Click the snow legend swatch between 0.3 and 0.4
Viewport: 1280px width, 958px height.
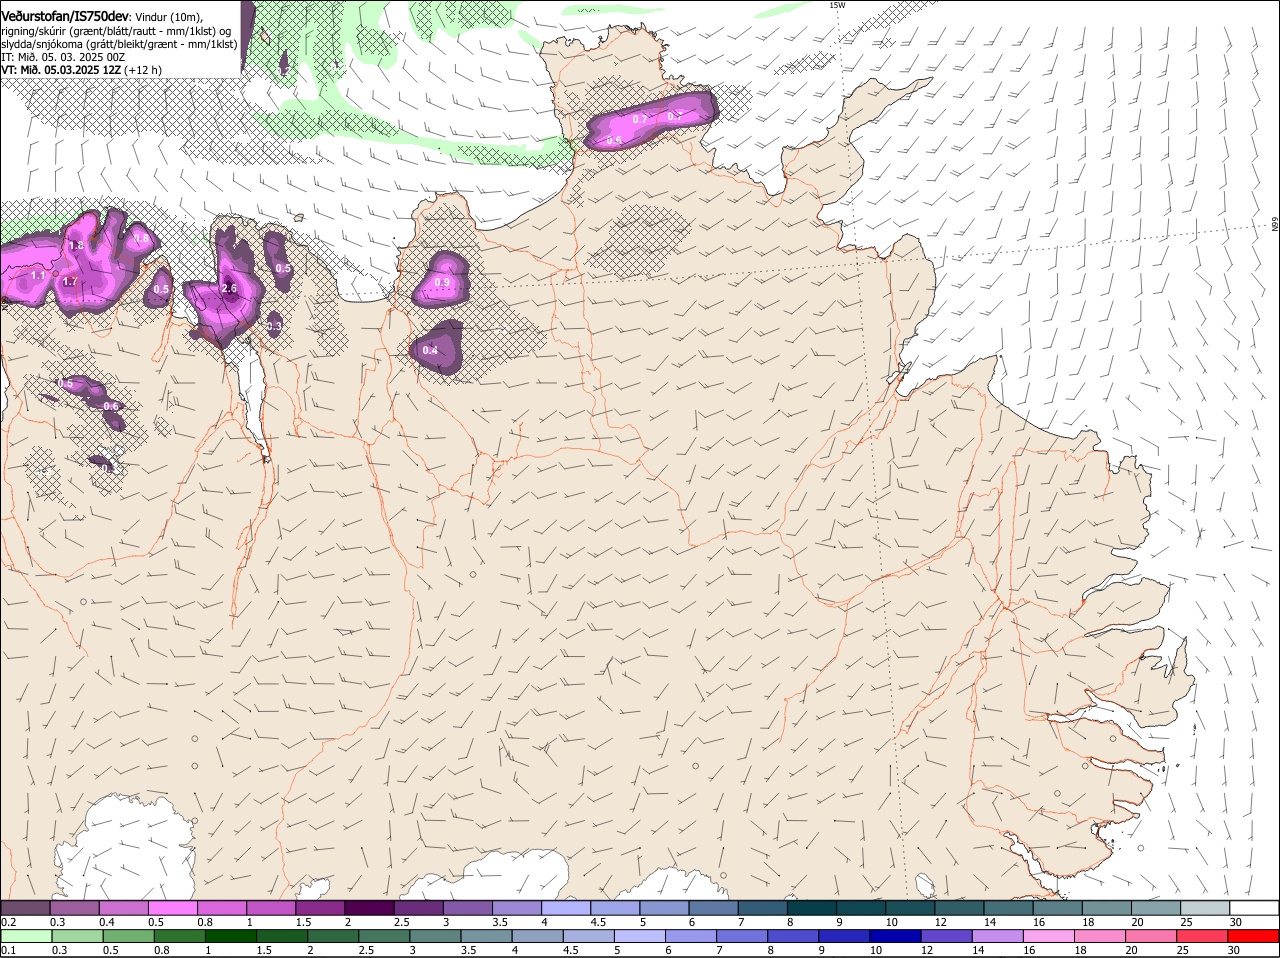tap(75, 907)
